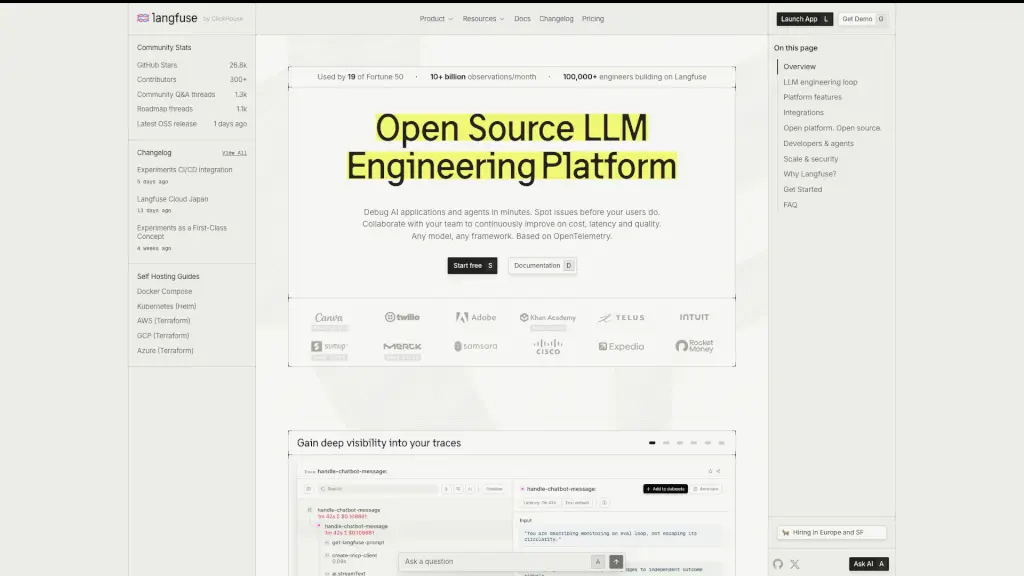The image size is (1024, 576).
Task: Jump to Open platform. Open source. section
Action: (x=832, y=128)
